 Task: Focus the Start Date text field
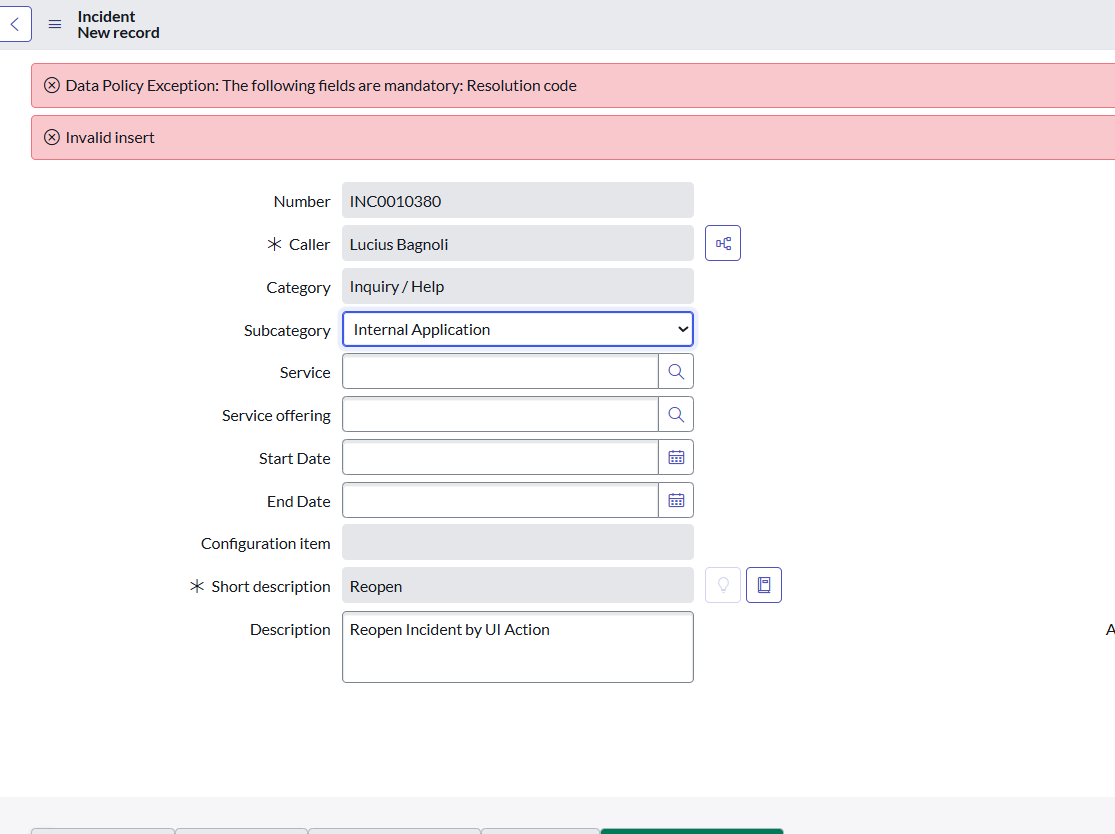tap(500, 457)
